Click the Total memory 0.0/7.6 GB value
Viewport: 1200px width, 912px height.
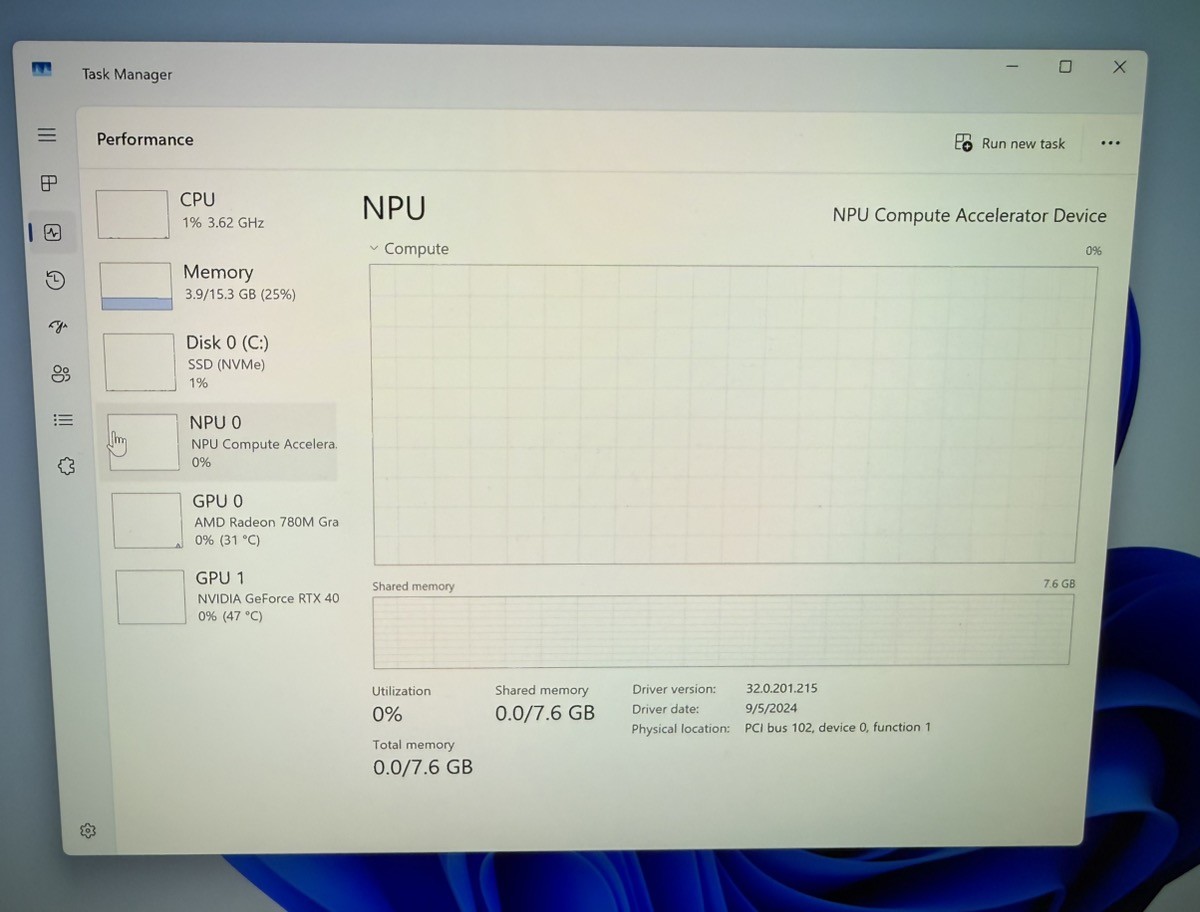pos(423,767)
